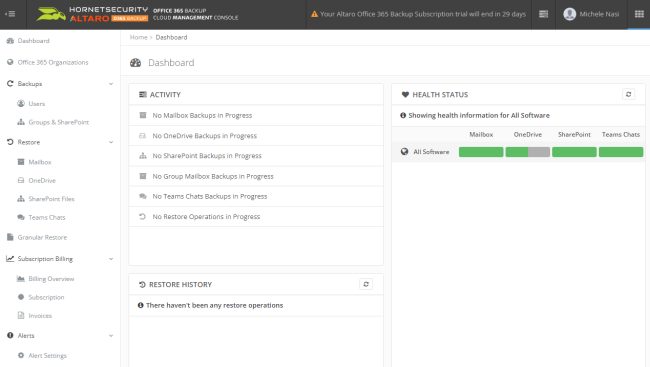The height and width of the screenshot is (367, 650).
Task: Click the Backups refresh icon in sidebar
Action: pyautogui.click(x=10, y=84)
